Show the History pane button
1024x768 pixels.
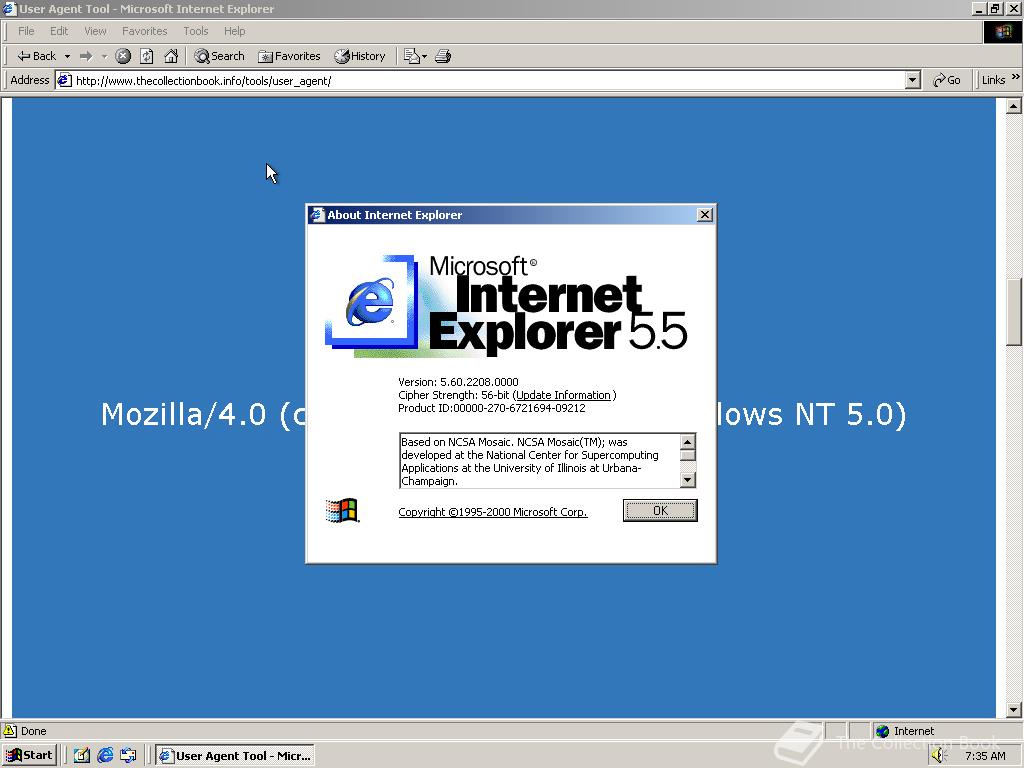pyautogui.click(x=360, y=56)
